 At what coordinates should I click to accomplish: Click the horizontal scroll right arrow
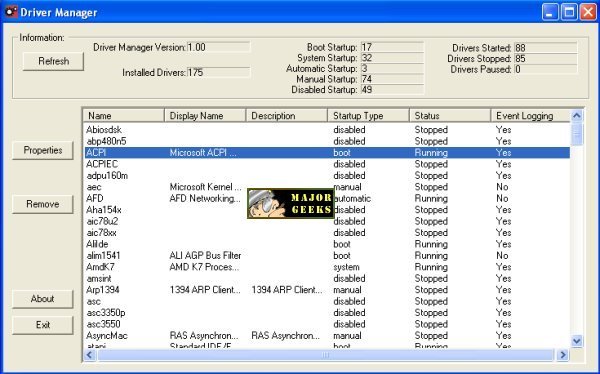click(563, 355)
